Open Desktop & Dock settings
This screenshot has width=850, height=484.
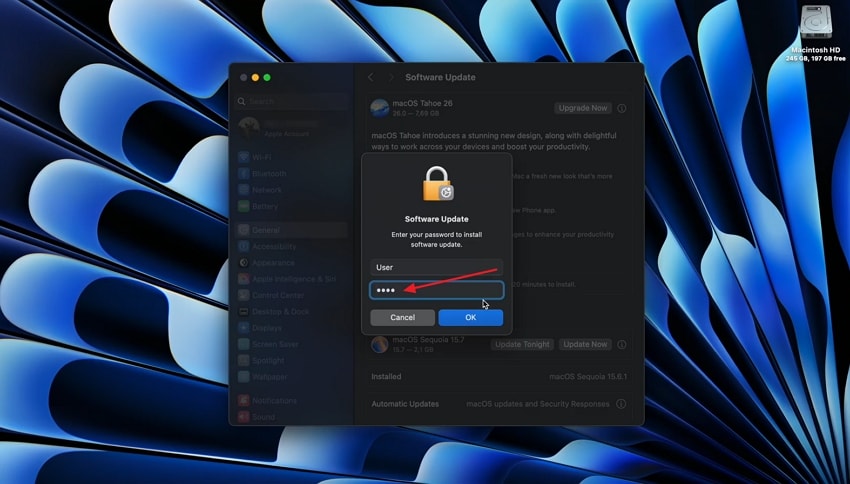(292, 312)
